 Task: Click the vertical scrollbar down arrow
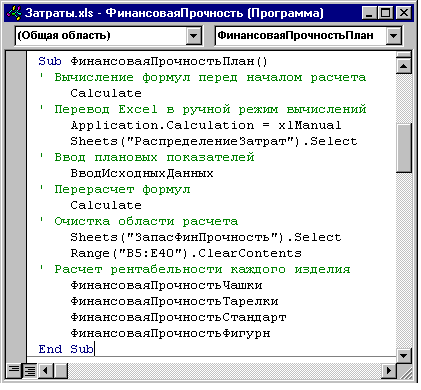click(404, 356)
